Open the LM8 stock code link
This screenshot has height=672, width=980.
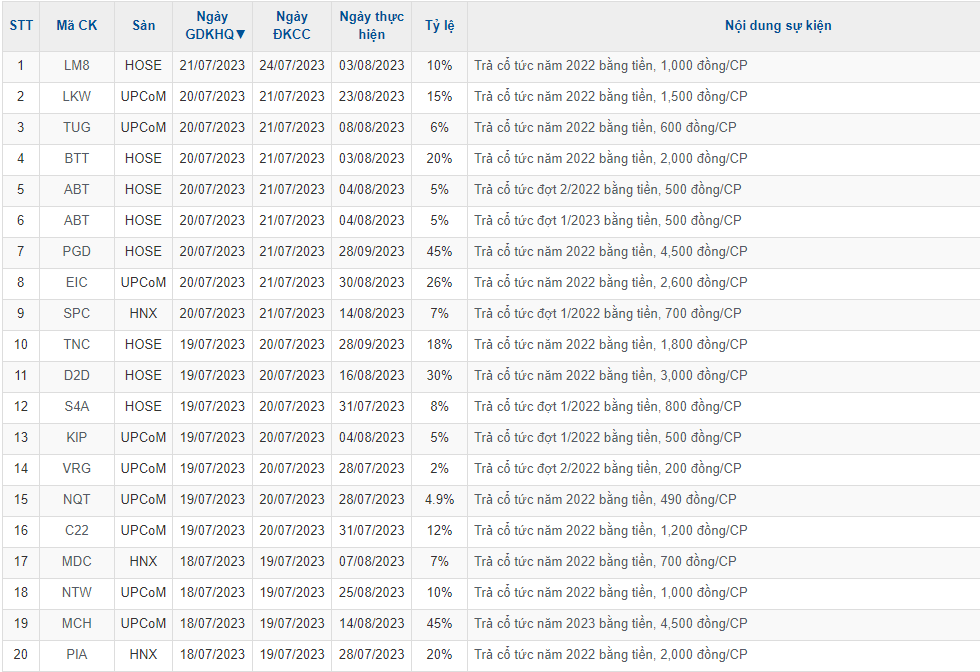[76, 65]
